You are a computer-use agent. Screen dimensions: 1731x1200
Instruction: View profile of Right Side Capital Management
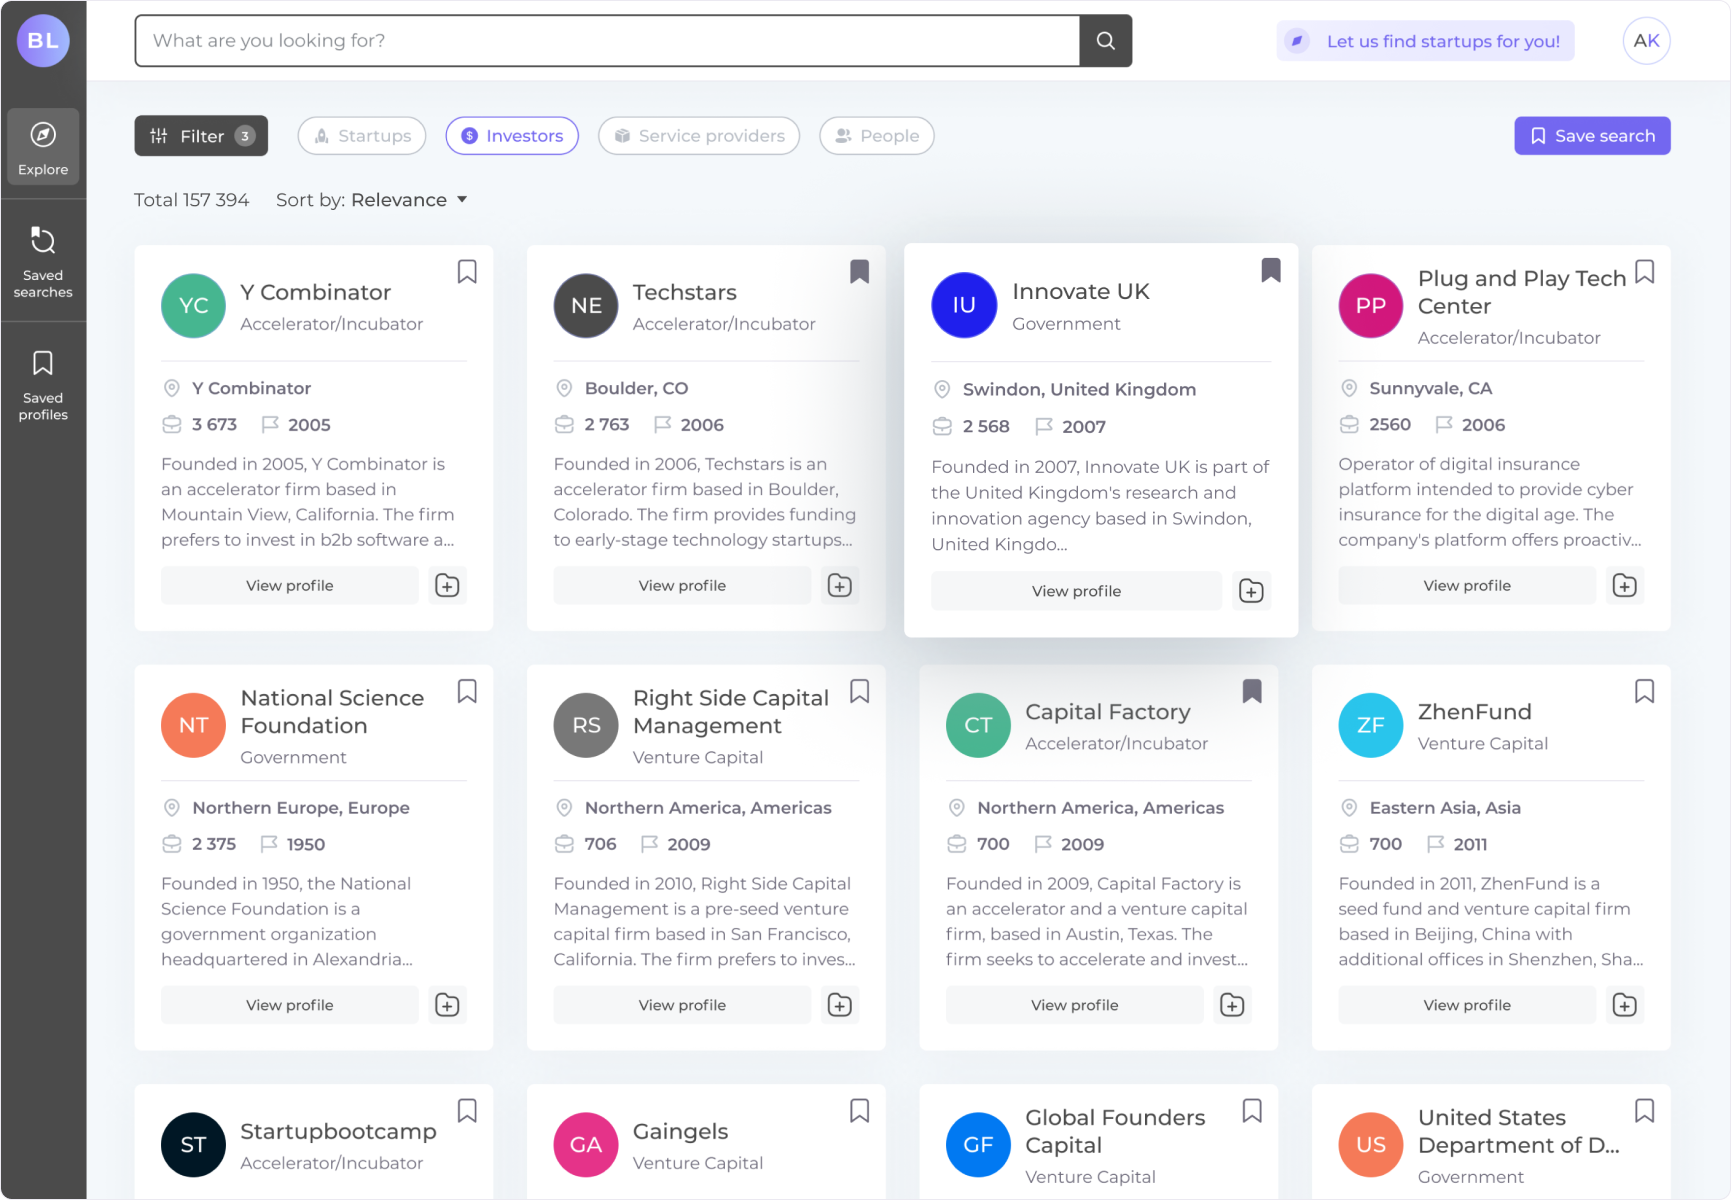pyautogui.click(x=682, y=1005)
